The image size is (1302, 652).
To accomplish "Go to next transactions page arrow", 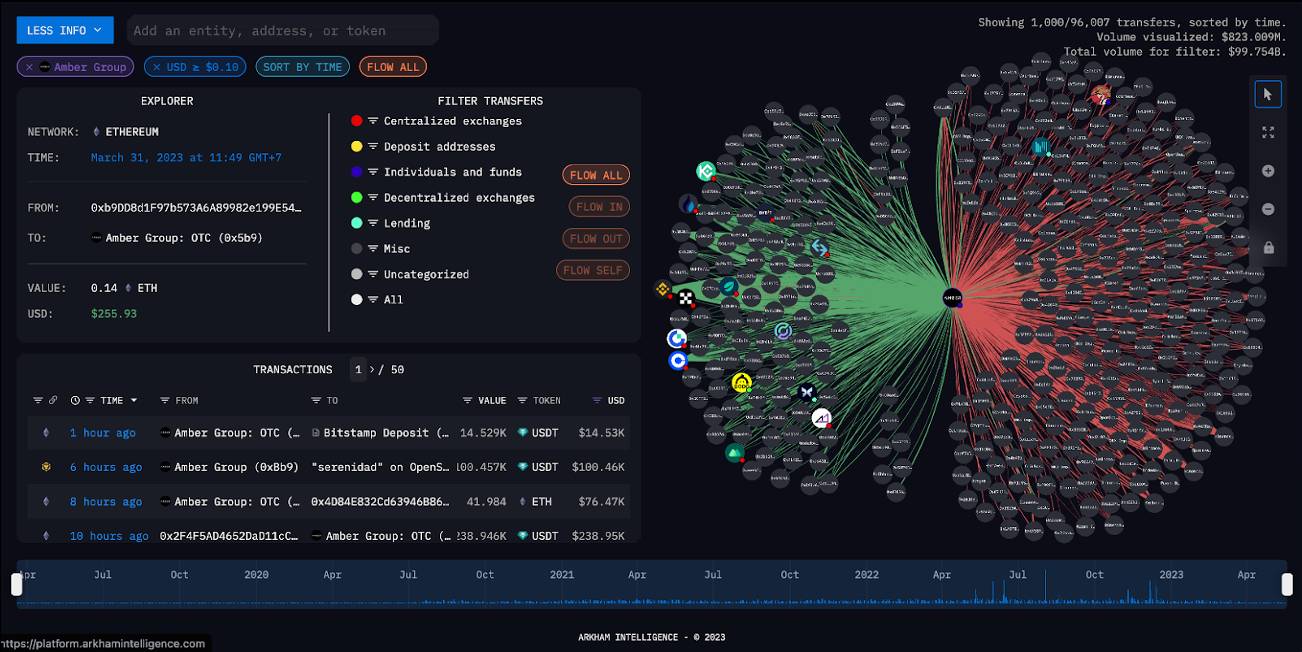I will pos(374,370).
